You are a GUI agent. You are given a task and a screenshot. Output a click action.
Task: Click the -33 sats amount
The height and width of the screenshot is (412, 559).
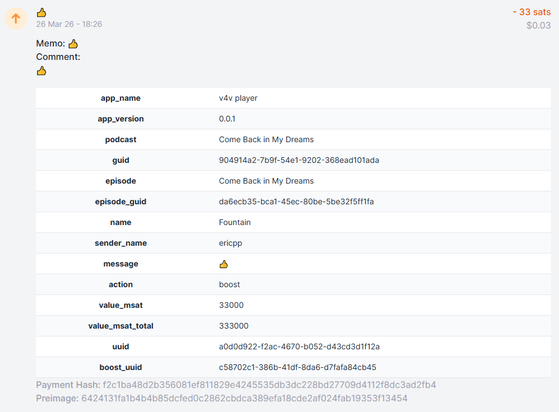click(x=532, y=12)
